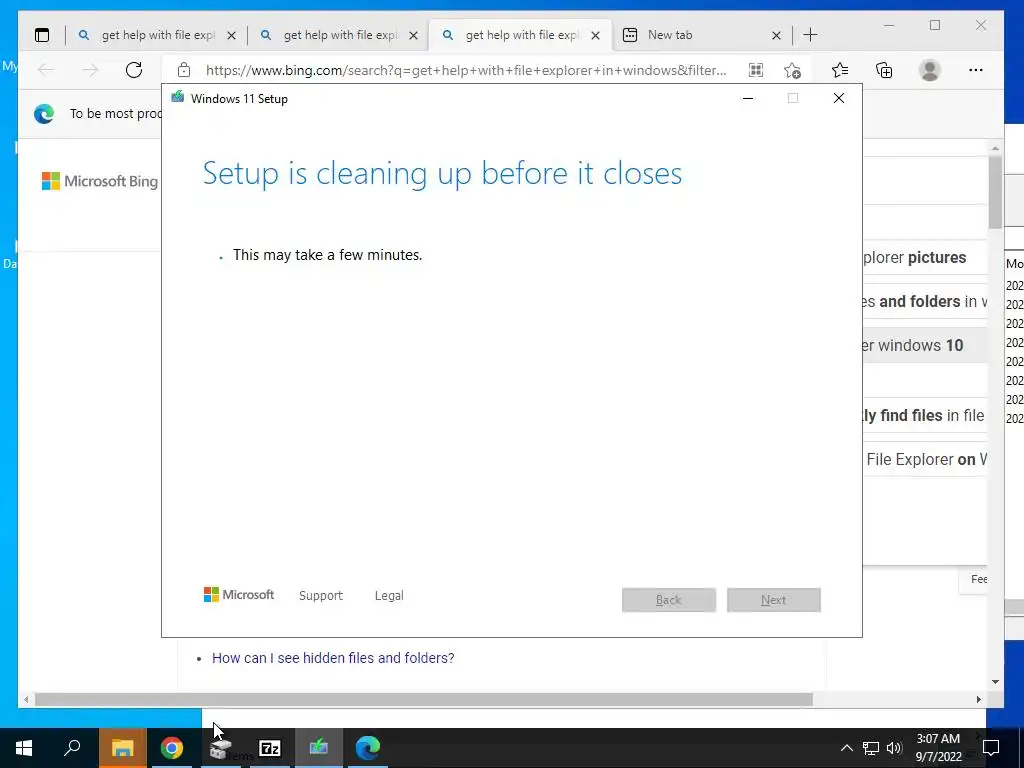
Task: Click the 'find files in file' related search suggestion
Action: 924,415
